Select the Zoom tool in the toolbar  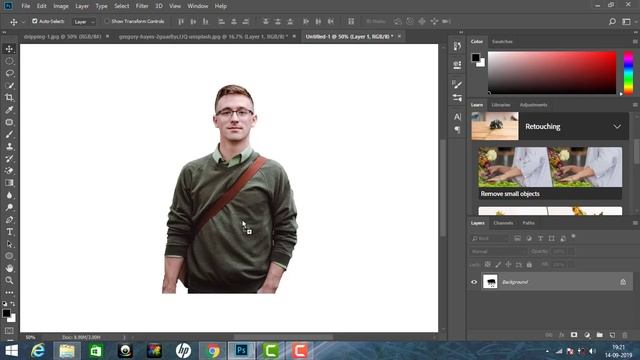tap(9, 280)
